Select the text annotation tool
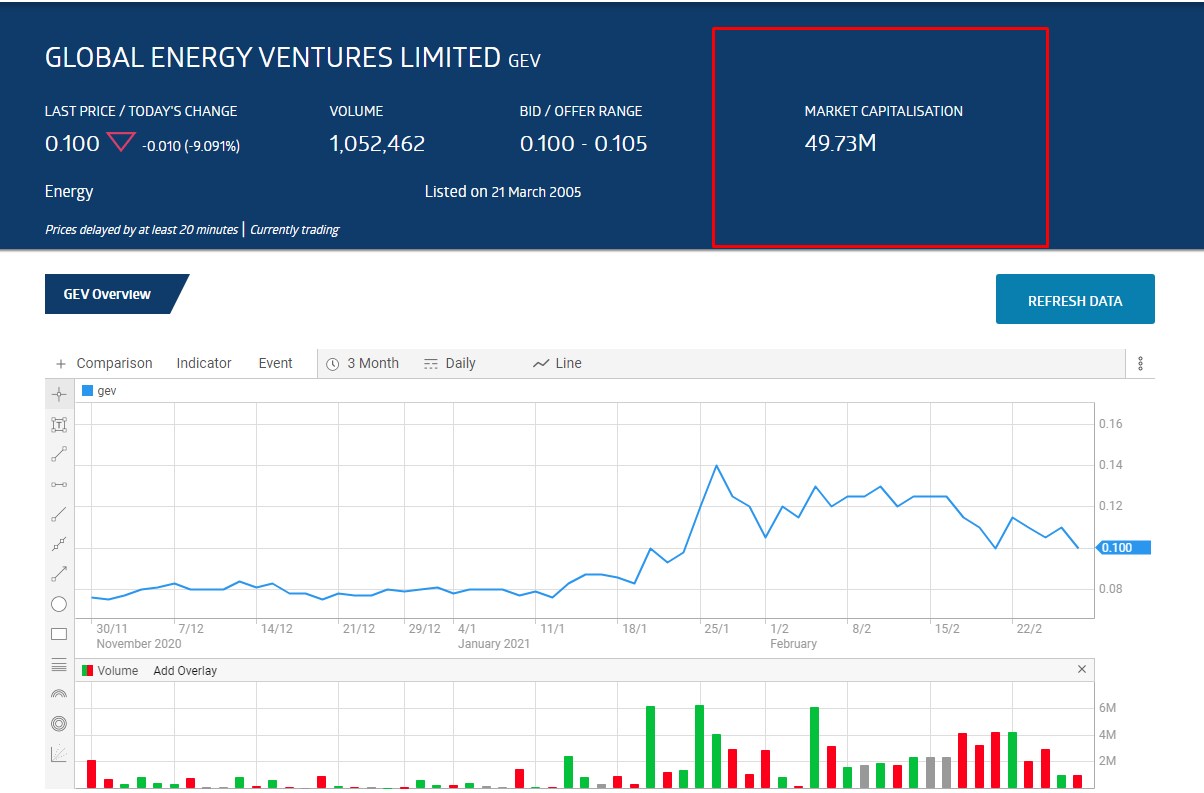The height and width of the screenshot is (793, 1204). tap(59, 424)
